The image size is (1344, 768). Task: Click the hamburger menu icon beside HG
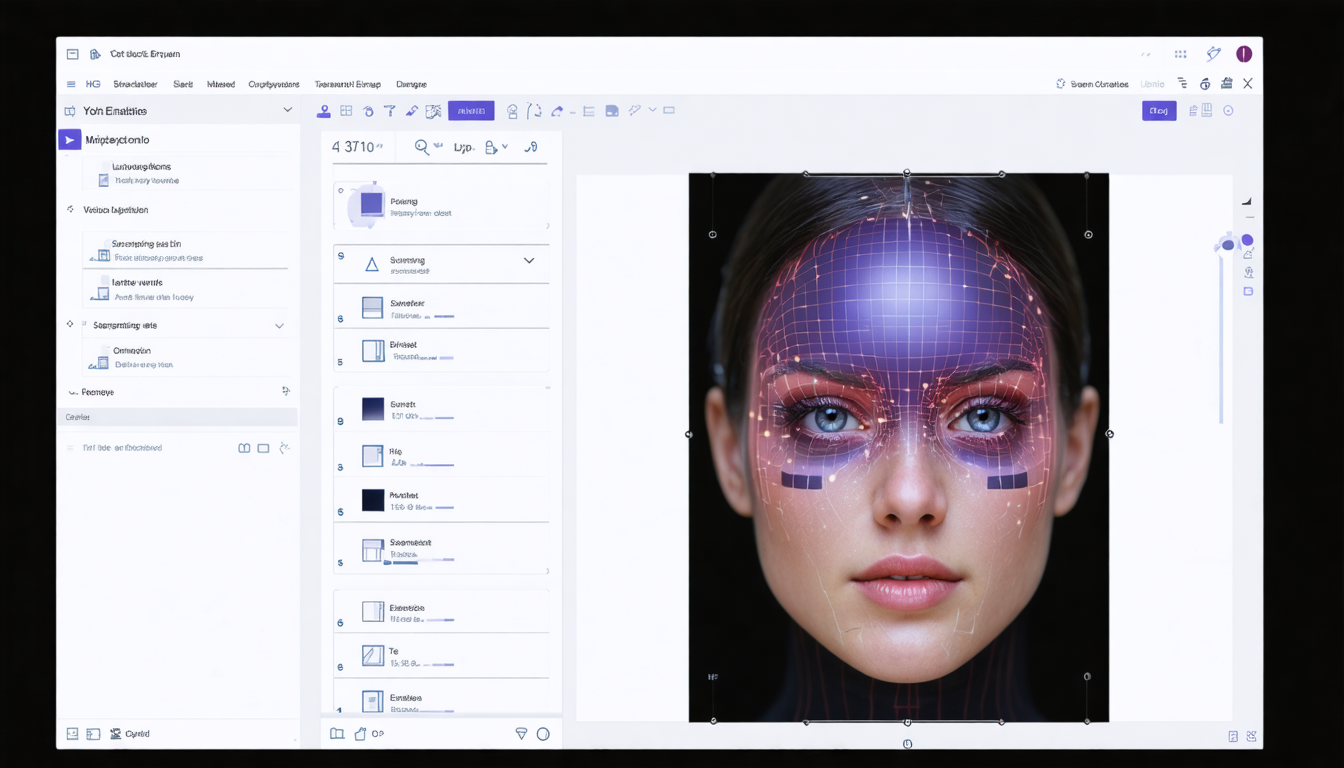[x=71, y=85]
